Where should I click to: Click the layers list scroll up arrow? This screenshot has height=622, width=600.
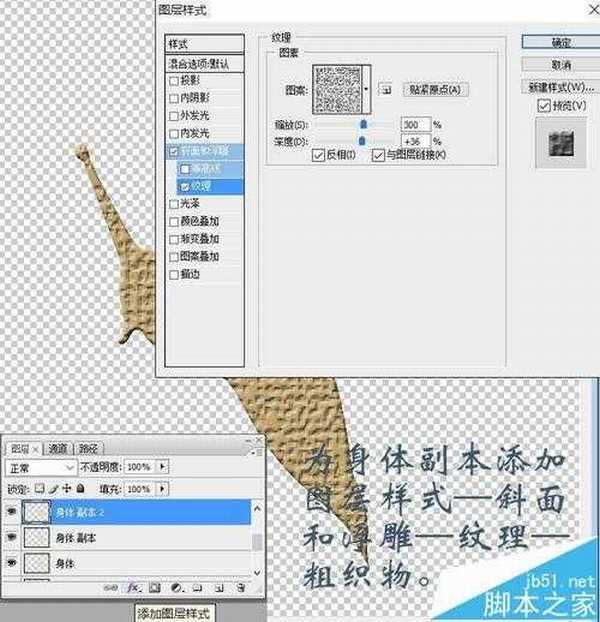[x=257, y=508]
